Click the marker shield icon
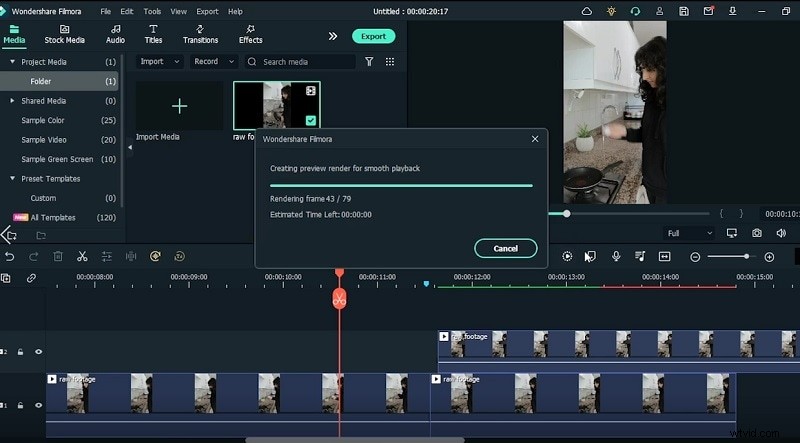Viewport: 800px width, 443px height. tap(591, 257)
